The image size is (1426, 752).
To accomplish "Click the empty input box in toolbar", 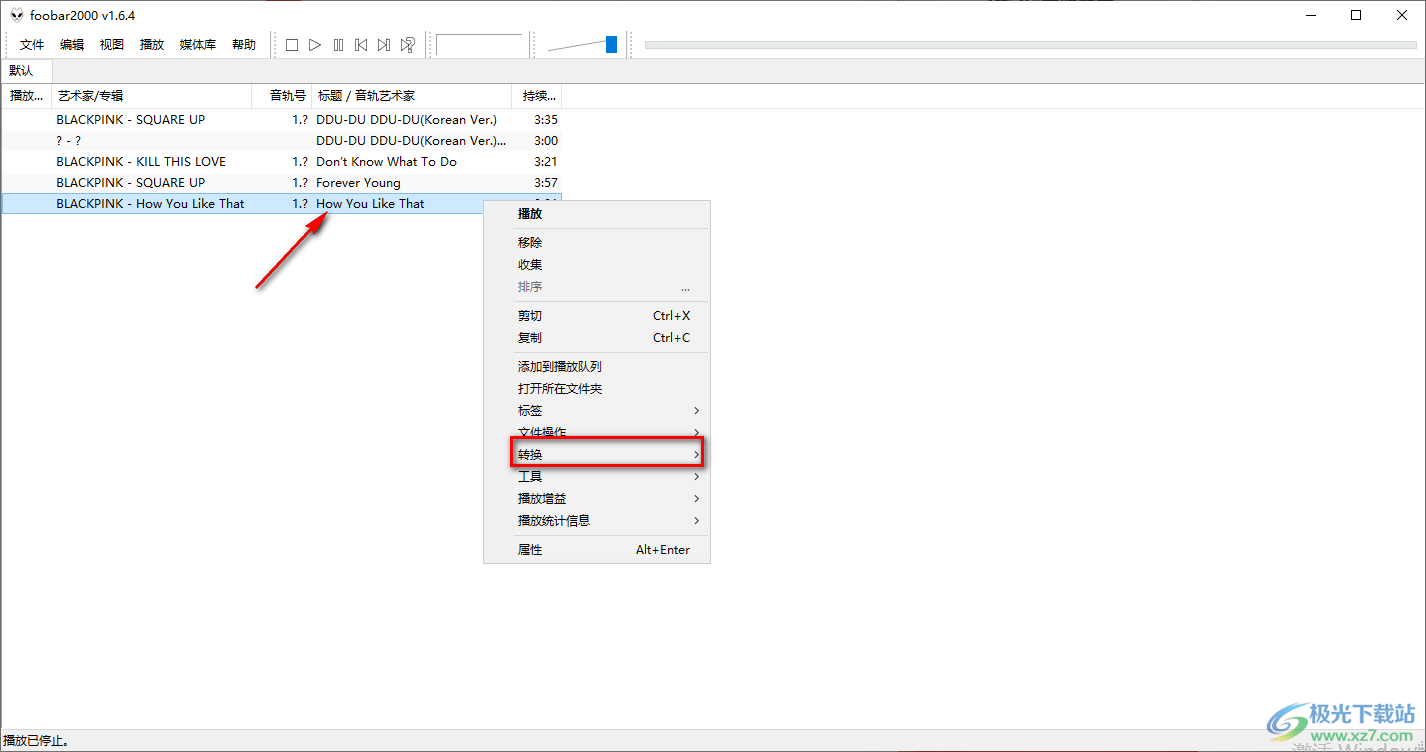I will click(480, 45).
